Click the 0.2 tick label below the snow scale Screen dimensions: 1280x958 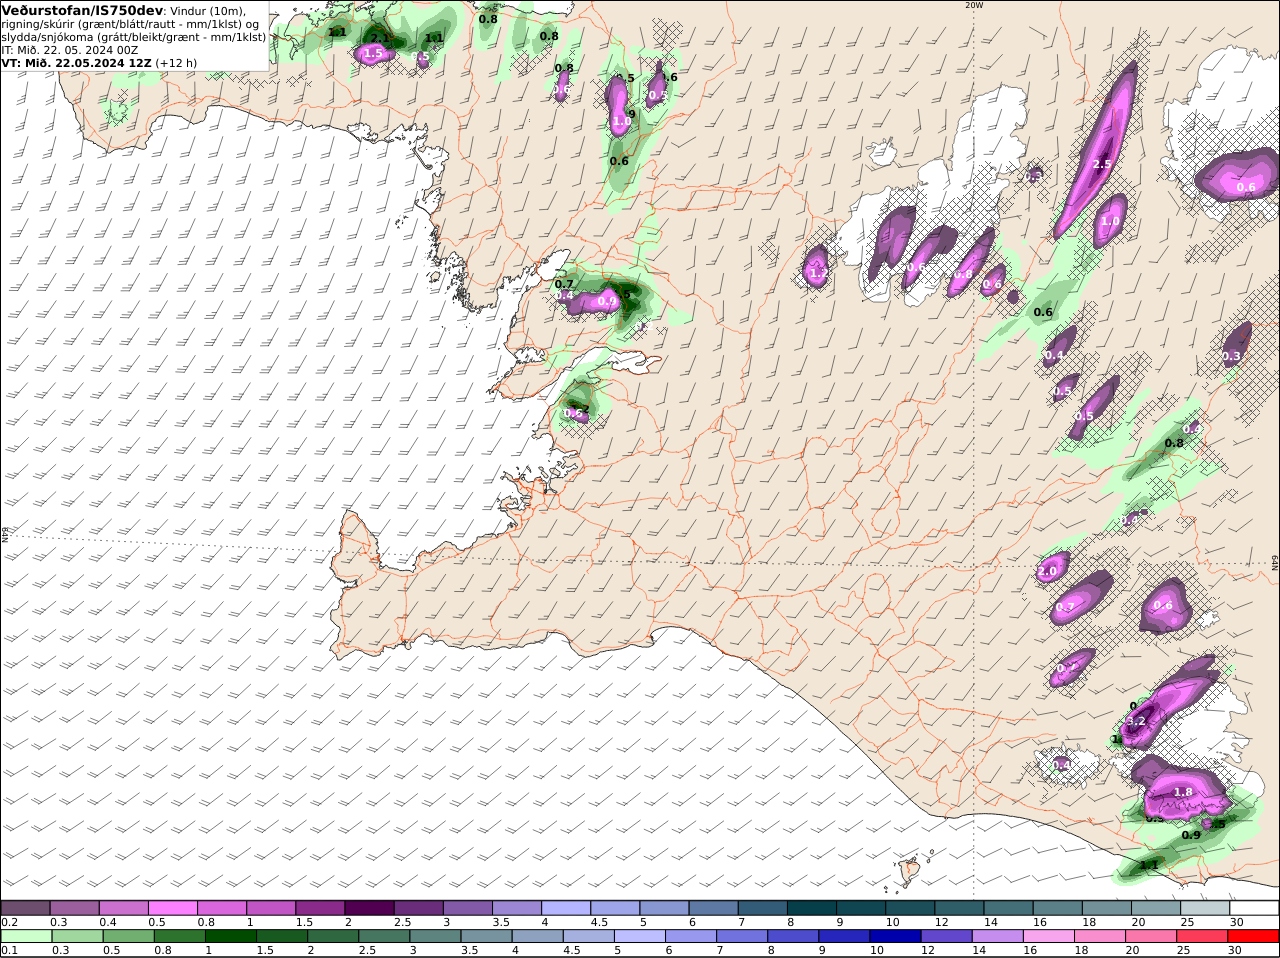(x=9, y=922)
